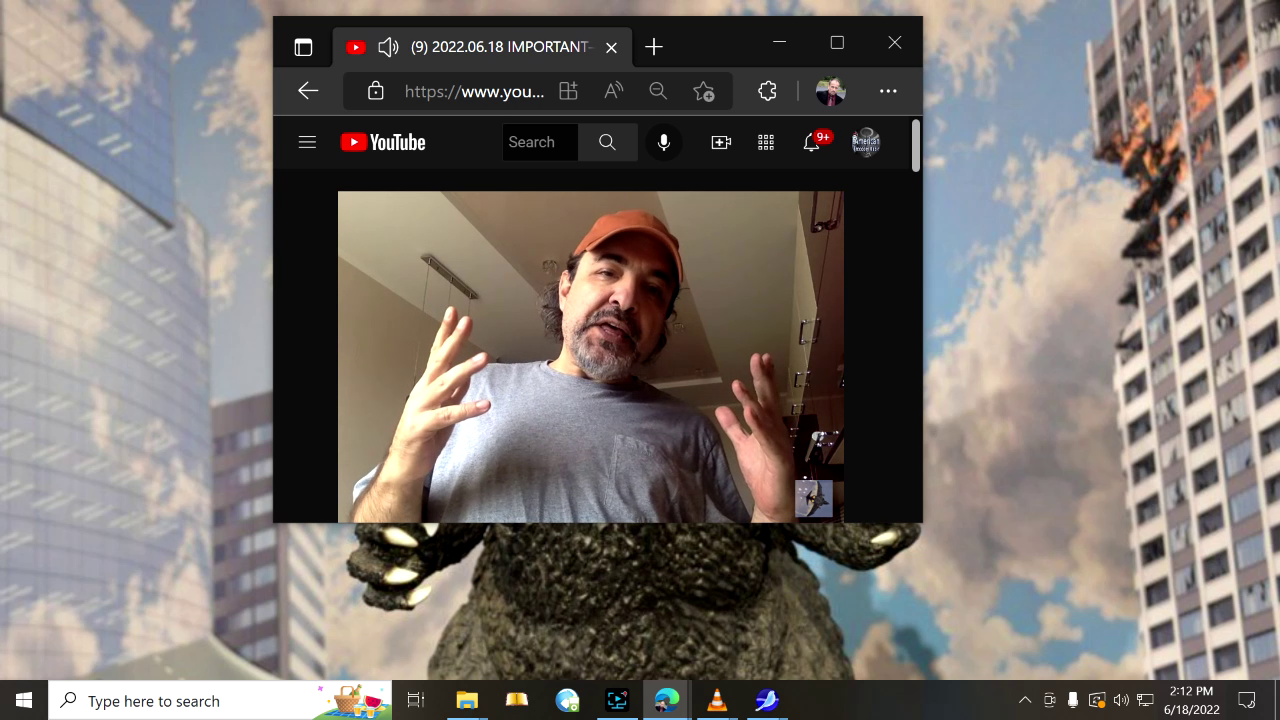The height and width of the screenshot is (720, 1280).
Task: Open the Read Aloud icon in address bar
Action: (613, 91)
